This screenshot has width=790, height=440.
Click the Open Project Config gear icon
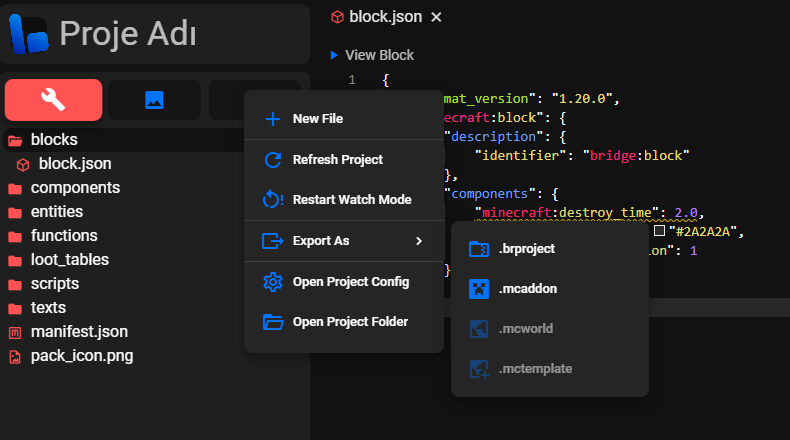click(272, 282)
